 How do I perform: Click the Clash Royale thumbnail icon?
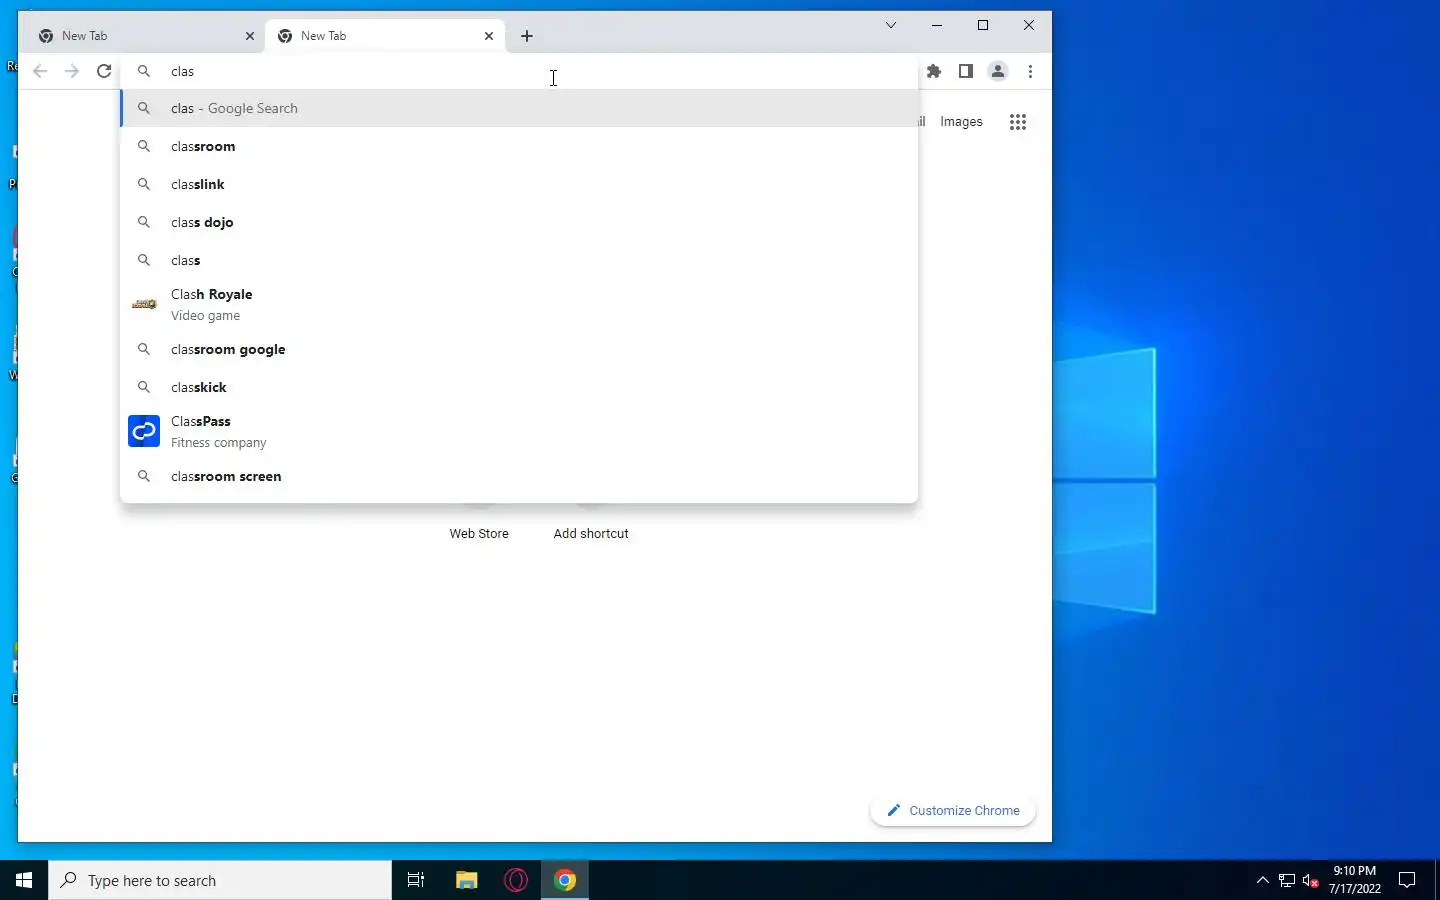[x=144, y=304]
